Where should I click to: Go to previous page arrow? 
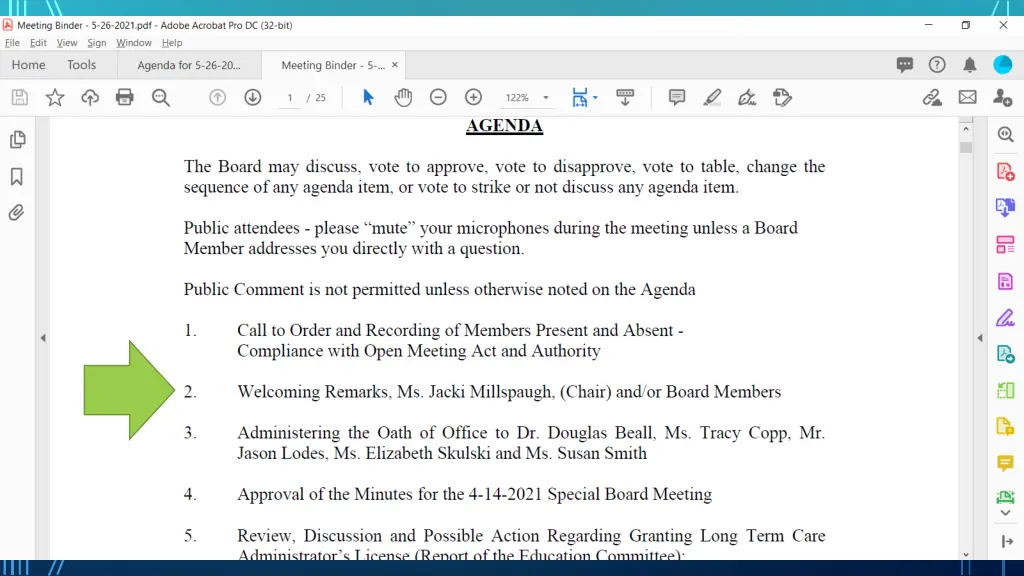[217, 97]
